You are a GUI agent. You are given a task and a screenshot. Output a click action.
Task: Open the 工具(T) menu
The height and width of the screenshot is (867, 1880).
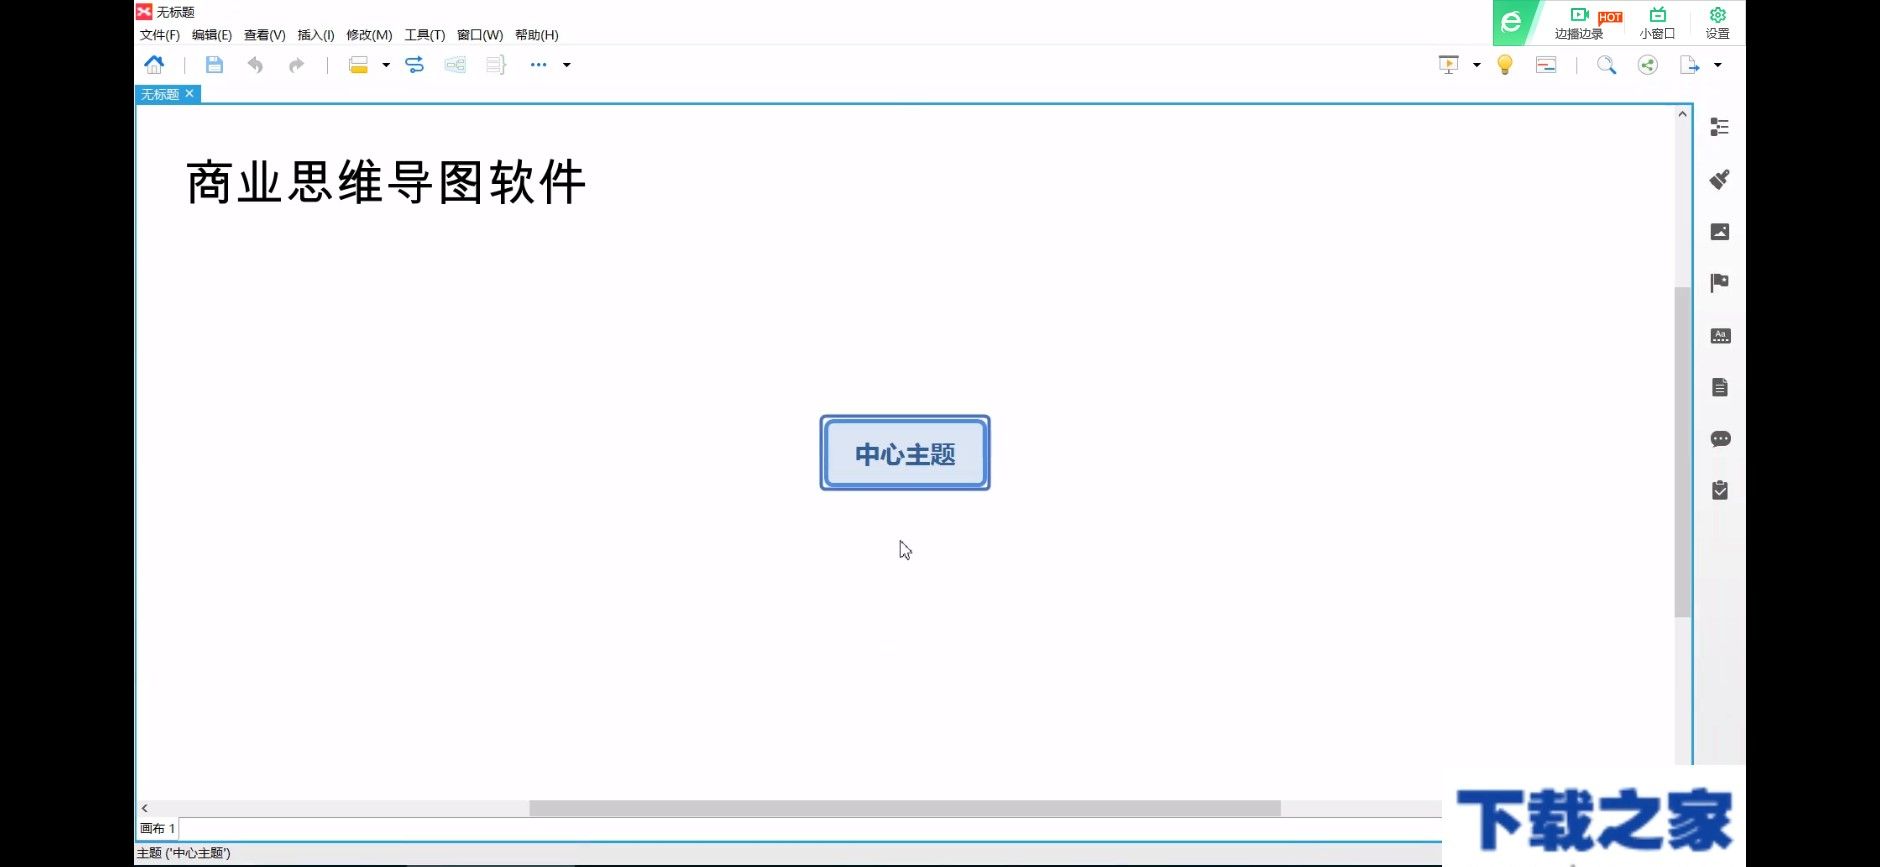(425, 35)
